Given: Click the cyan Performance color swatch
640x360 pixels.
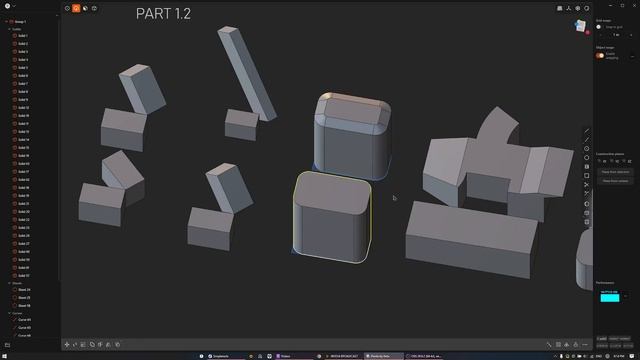Looking at the screenshot, I should coord(610,298).
